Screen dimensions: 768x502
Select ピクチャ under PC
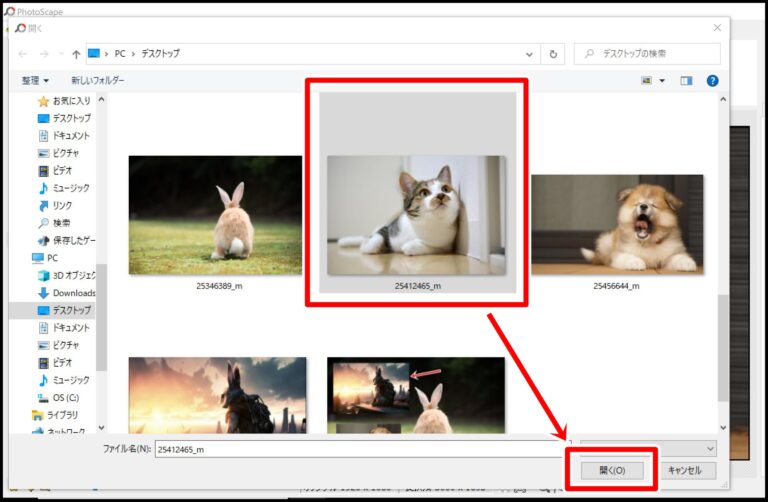[59, 345]
